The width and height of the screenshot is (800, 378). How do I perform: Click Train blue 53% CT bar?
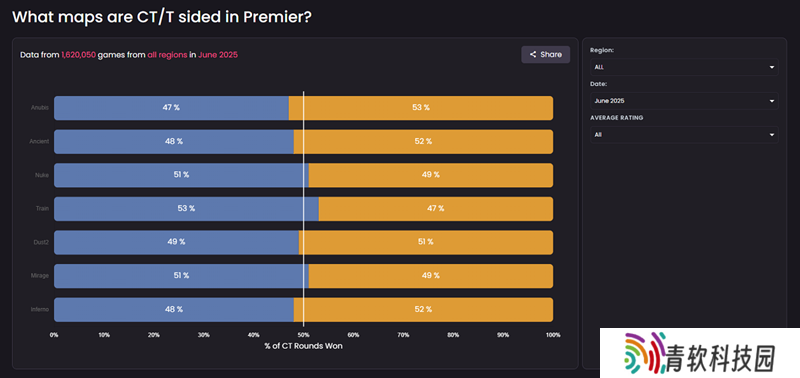[x=186, y=209]
